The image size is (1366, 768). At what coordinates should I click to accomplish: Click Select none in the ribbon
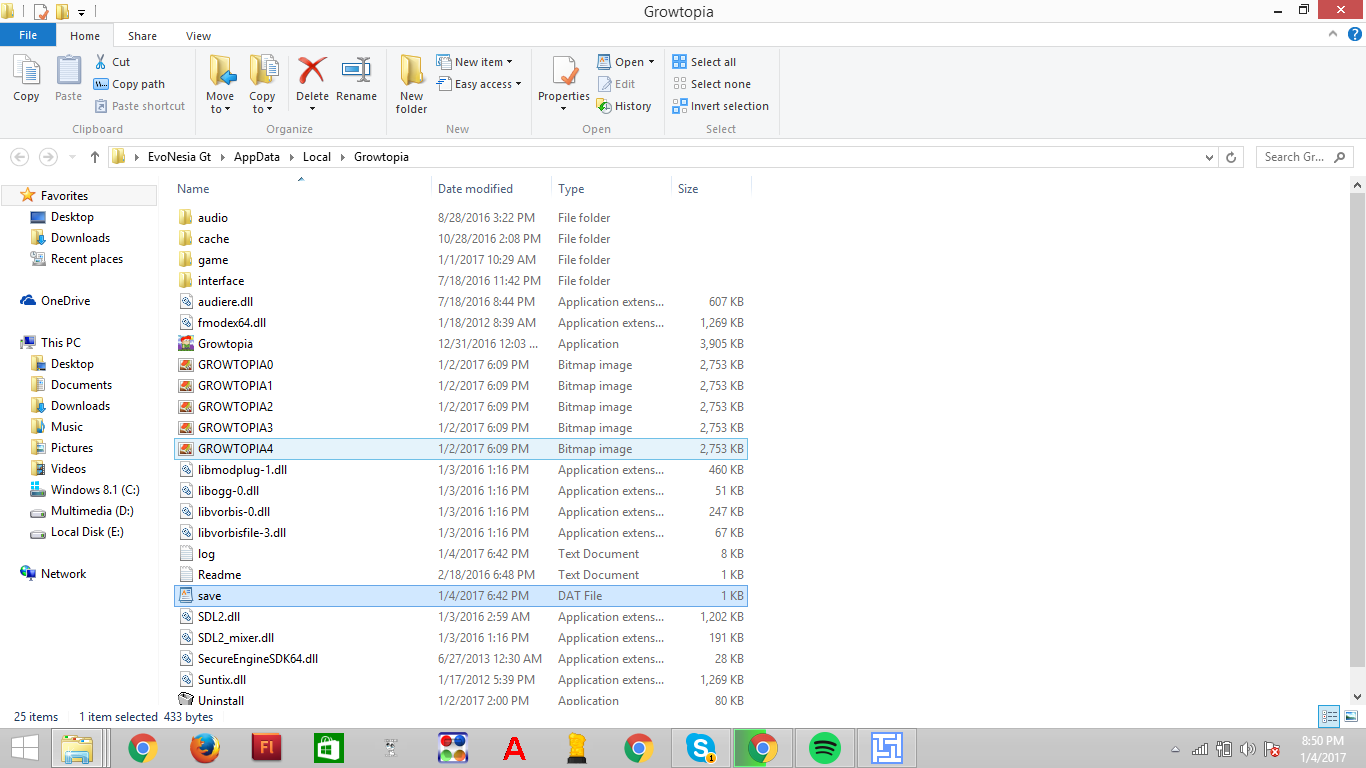pos(712,84)
